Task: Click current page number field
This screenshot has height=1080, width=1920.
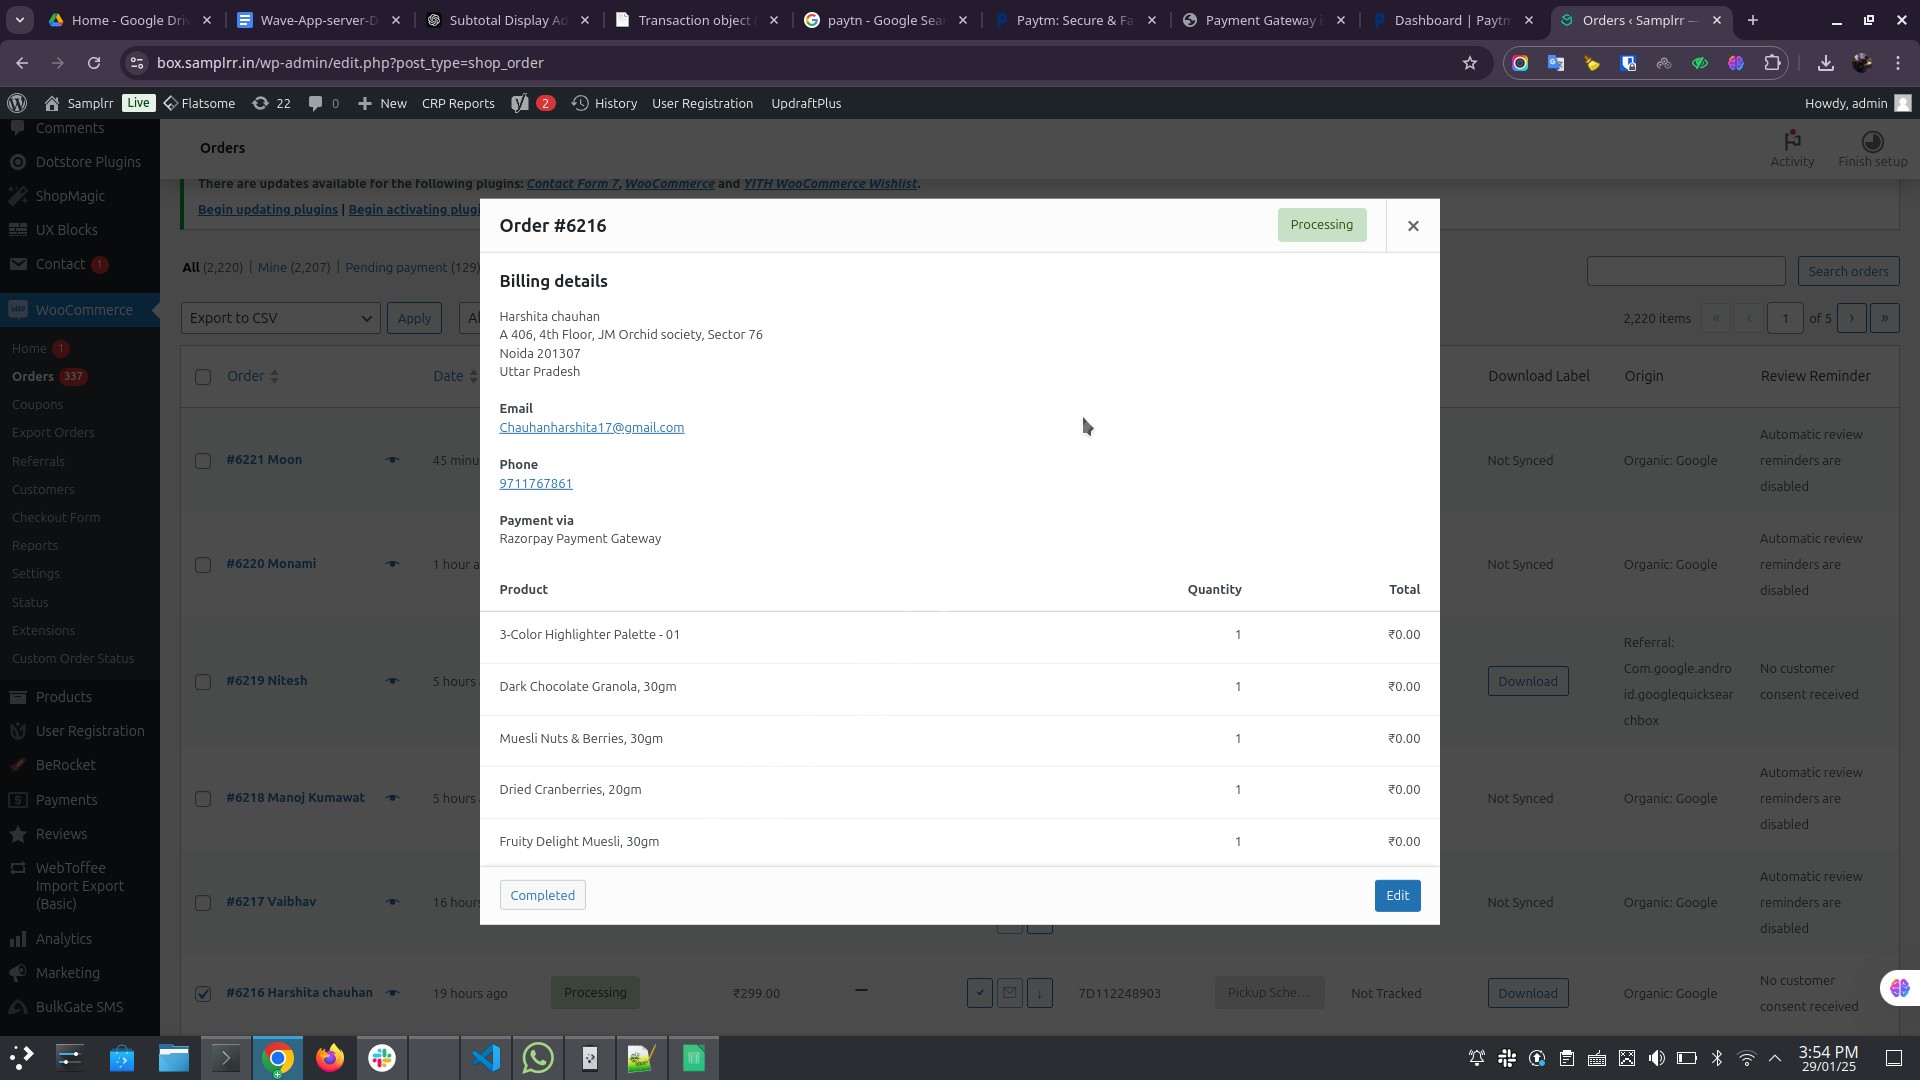Action: pyautogui.click(x=1785, y=318)
